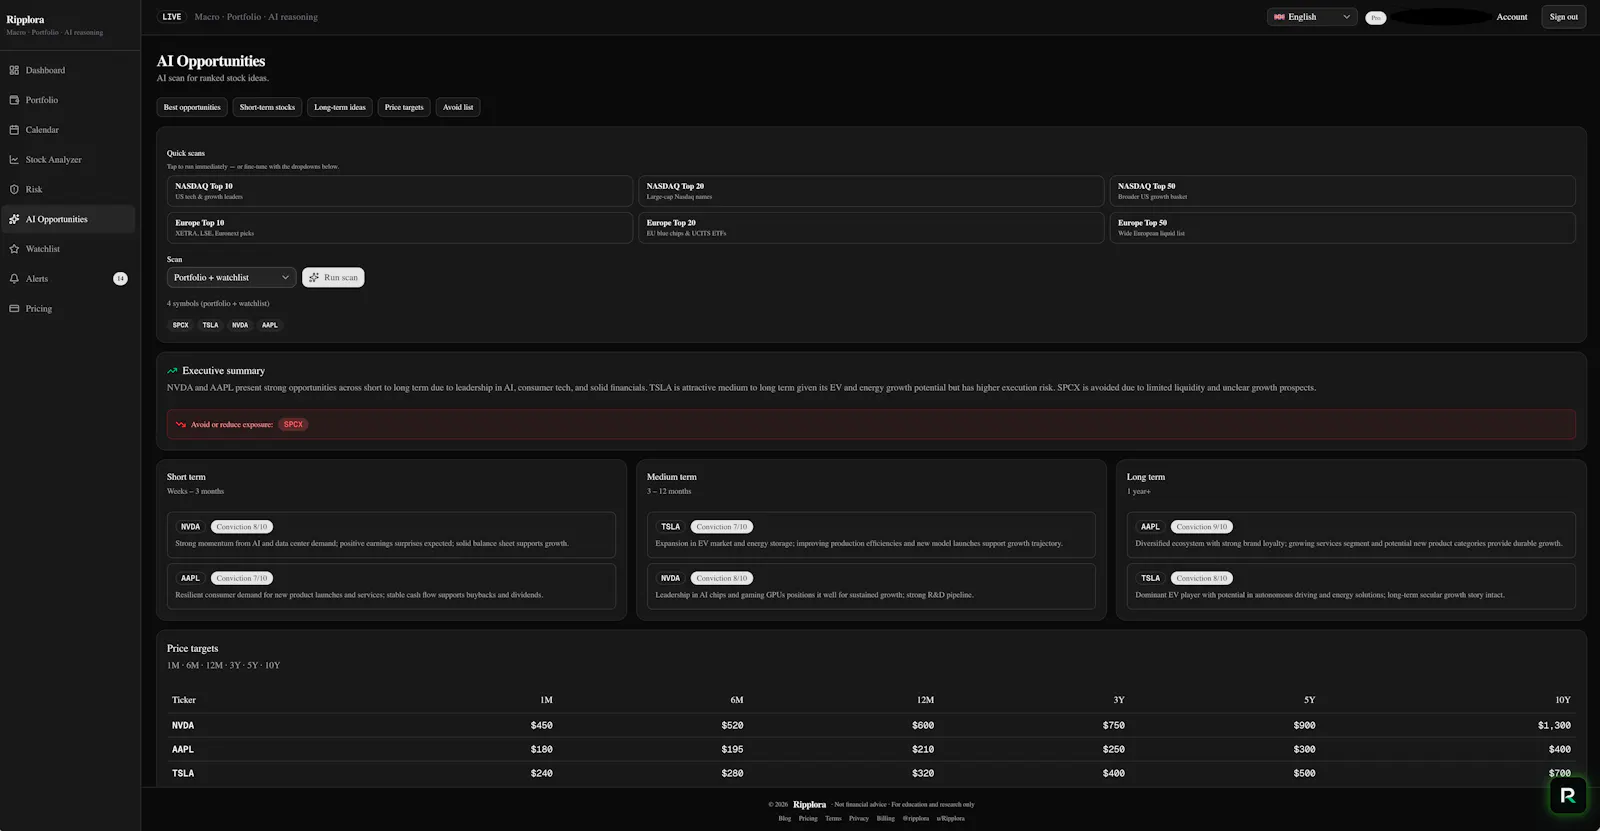Open Stock Analyzer in the sidebar
Image resolution: width=1600 pixels, height=831 pixels.
[x=68, y=160]
